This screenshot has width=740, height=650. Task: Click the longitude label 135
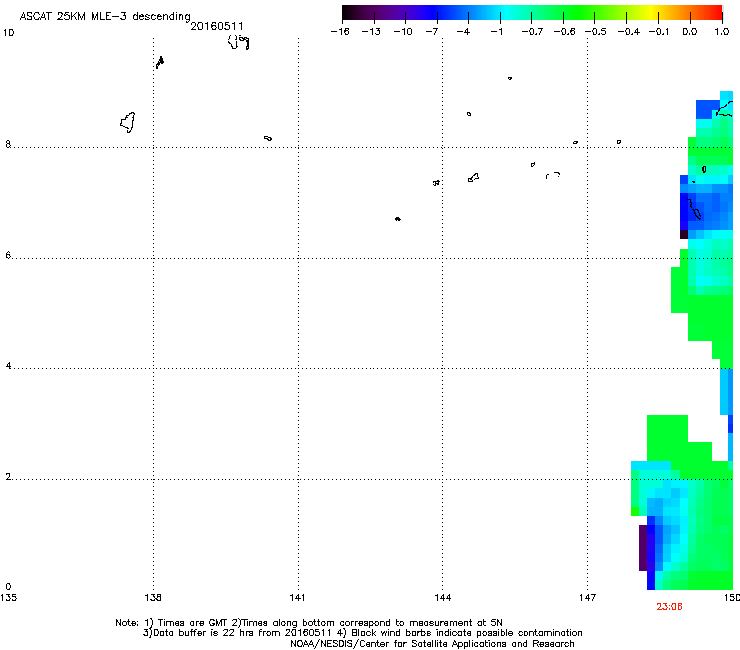[8, 598]
